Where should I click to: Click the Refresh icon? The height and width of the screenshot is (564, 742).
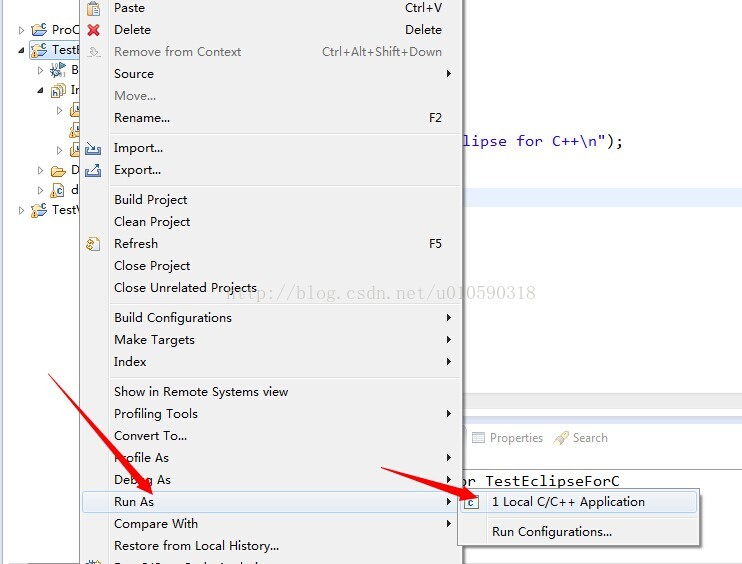coord(93,244)
